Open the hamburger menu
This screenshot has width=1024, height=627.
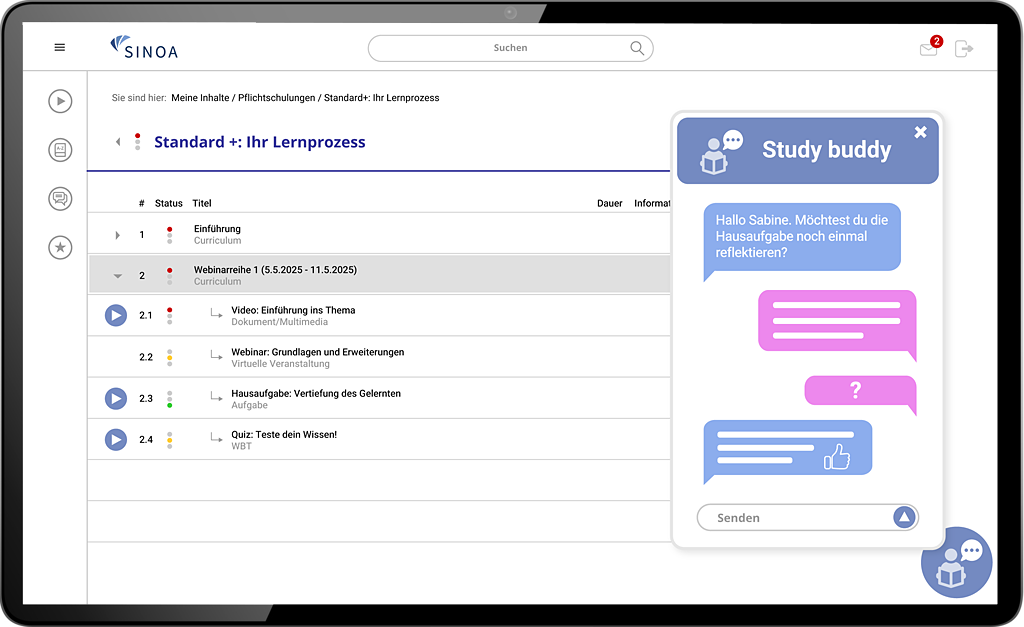click(x=59, y=47)
